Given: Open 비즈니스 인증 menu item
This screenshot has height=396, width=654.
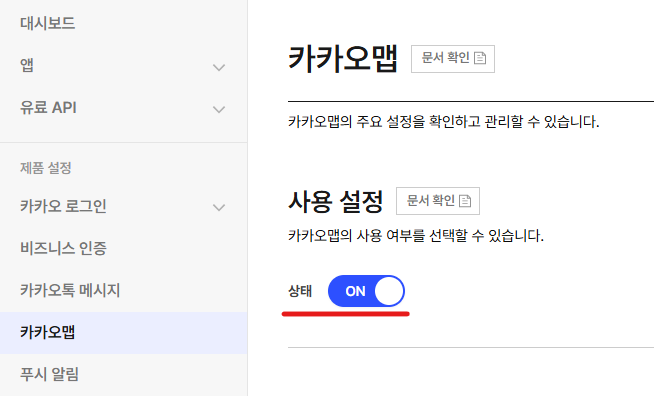Looking at the screenshot, I should point(63,248).
